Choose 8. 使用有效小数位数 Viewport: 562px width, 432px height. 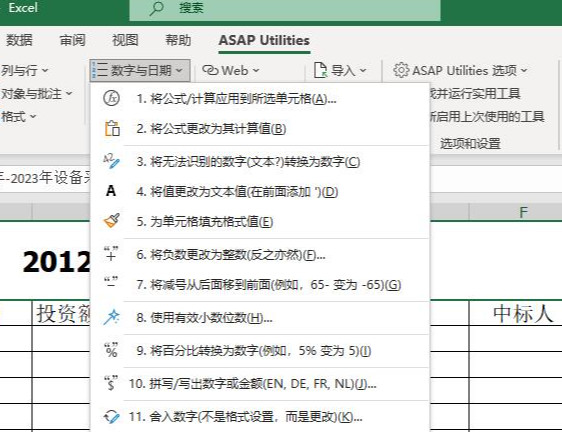pos(260,318)
